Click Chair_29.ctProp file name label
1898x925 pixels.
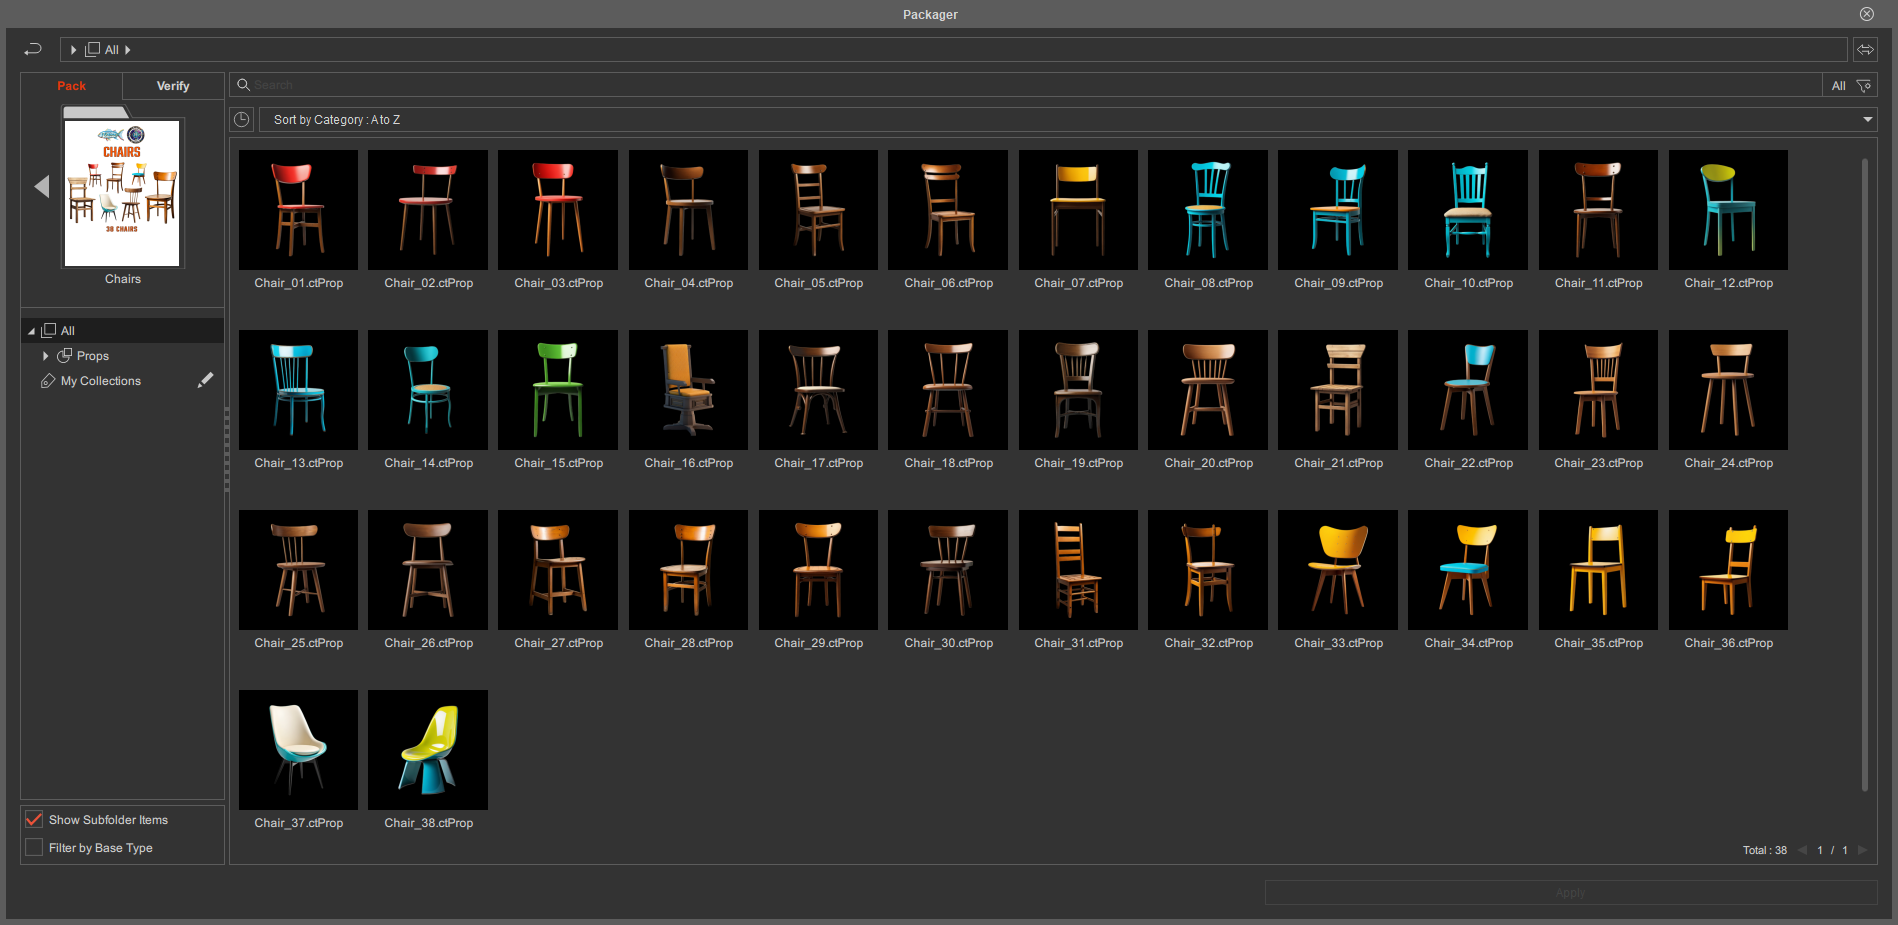818,643
